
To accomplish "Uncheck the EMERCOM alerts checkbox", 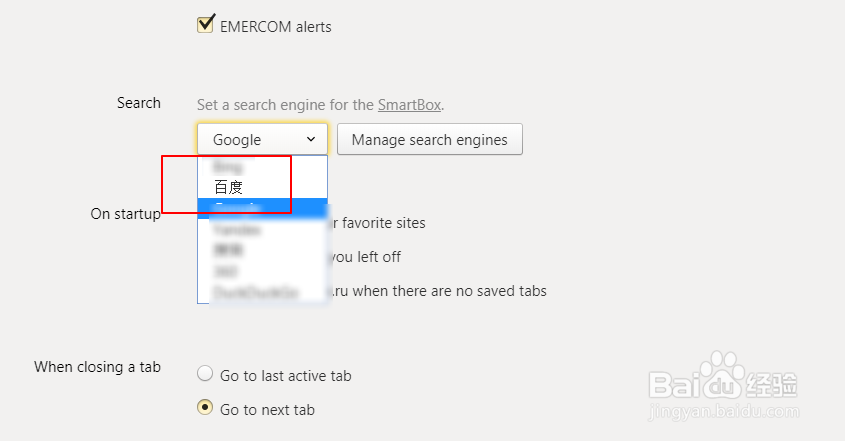I will pyautogui.click(x=205, y=24).
